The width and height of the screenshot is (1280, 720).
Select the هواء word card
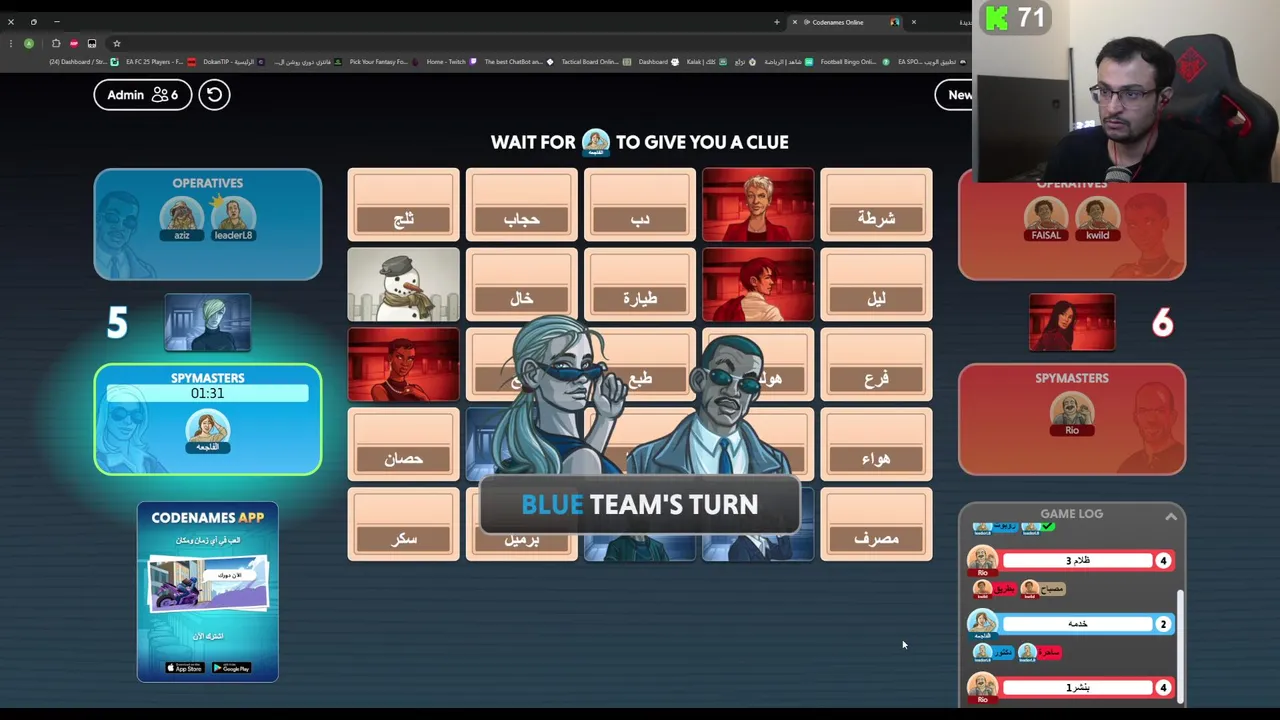[876, 445]
